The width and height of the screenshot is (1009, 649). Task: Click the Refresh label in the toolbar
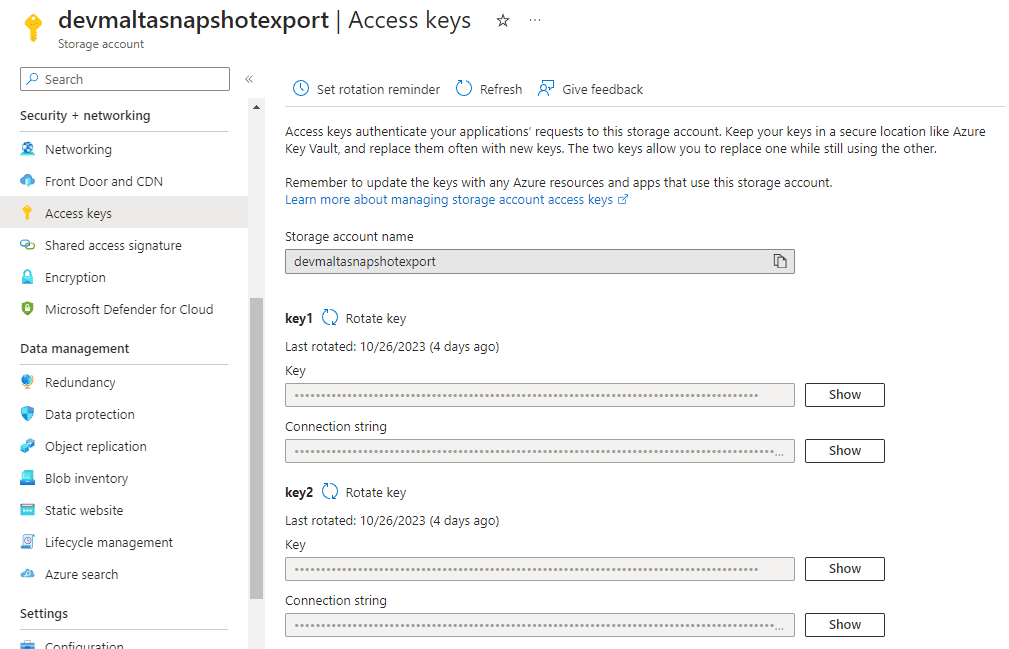pos(501,89)
